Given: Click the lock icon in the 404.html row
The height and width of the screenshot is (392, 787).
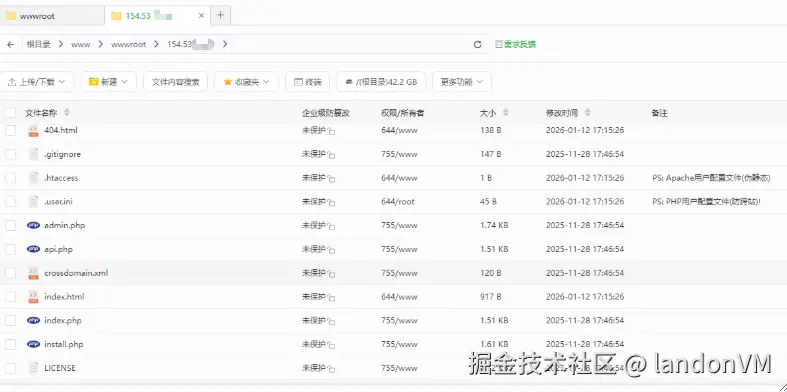Looking at the screenshot, I should click(331, 131).
